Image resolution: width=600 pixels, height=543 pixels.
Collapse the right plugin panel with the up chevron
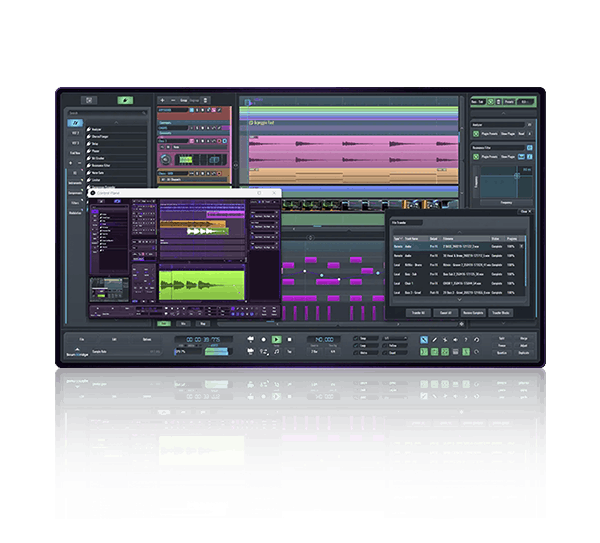click(x=503, y=113)
